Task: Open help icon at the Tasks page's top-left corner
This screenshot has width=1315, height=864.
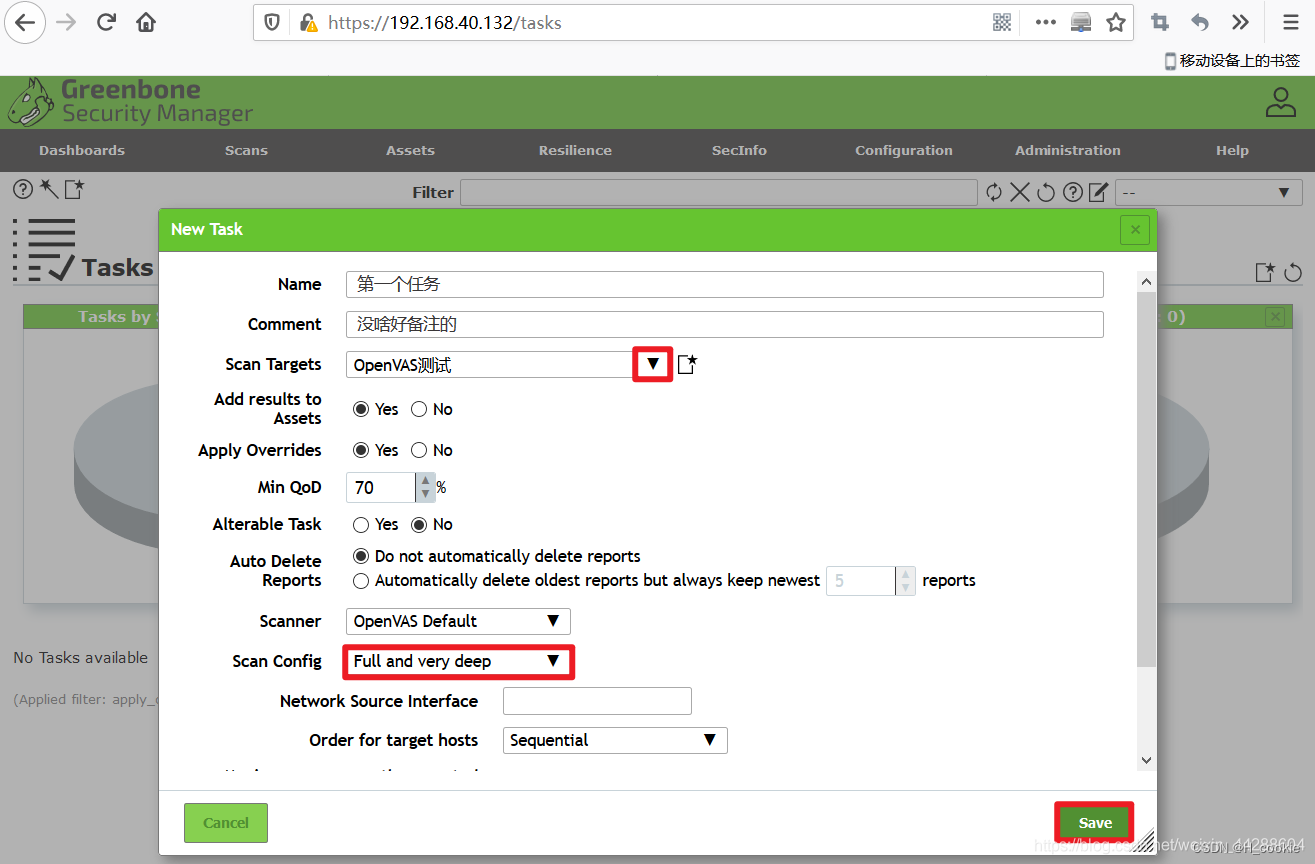Action: (x=23, y=189)
